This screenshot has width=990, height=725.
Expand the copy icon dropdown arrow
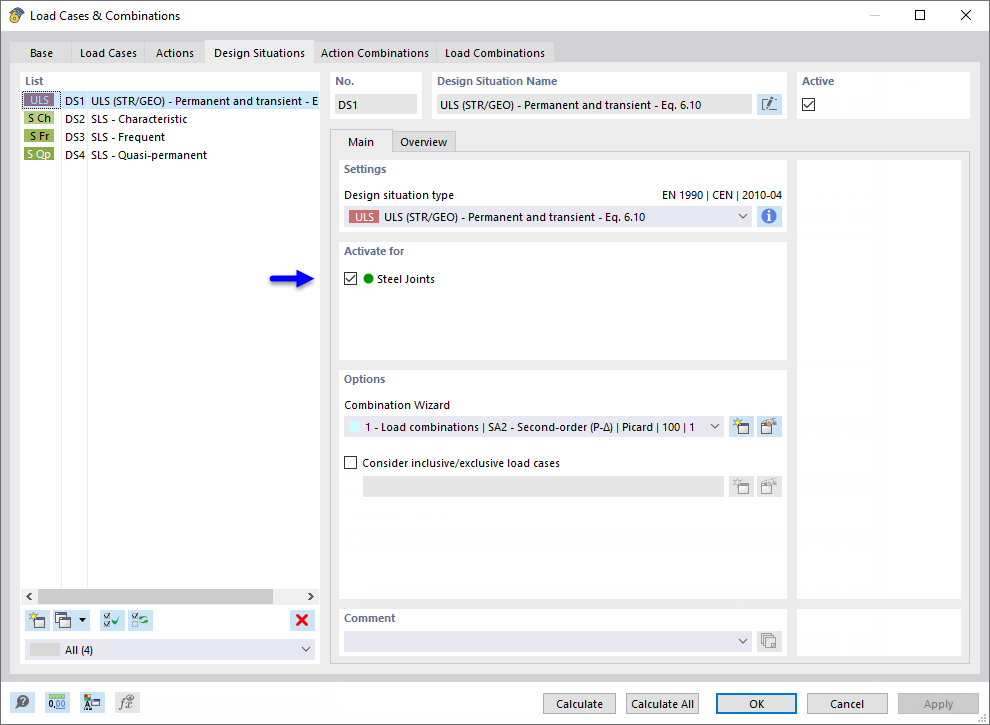click(x=82, y=620)
